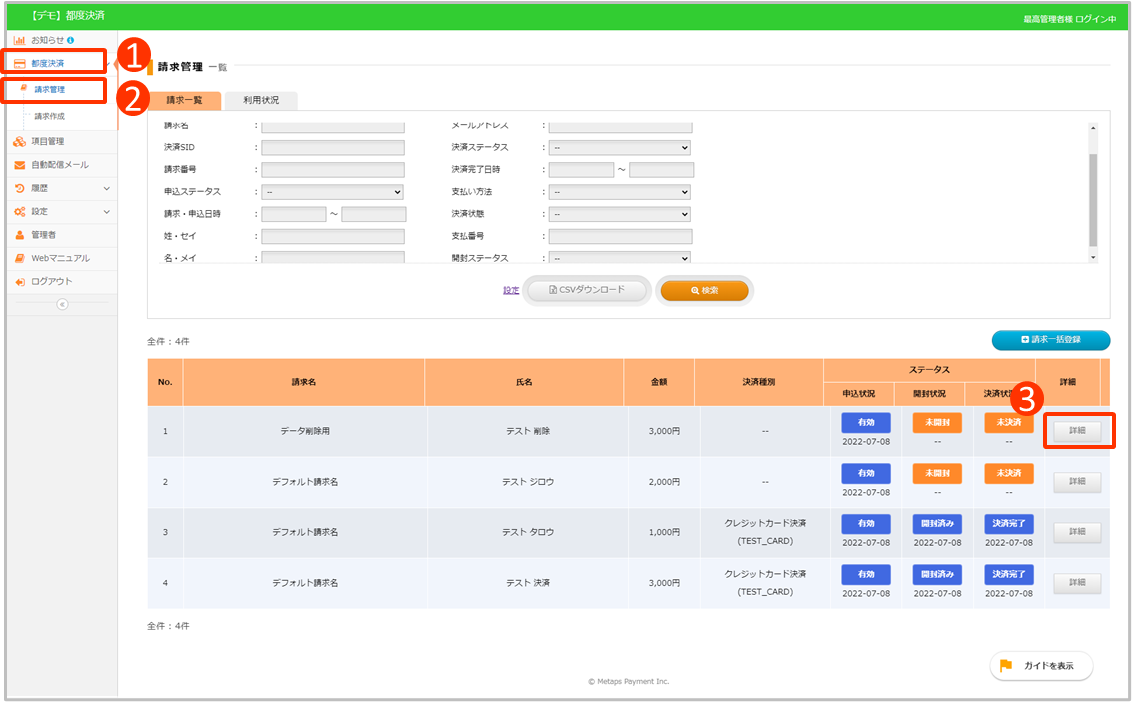Click the お知らせ chart icon in sidebar

coord(20,40)
